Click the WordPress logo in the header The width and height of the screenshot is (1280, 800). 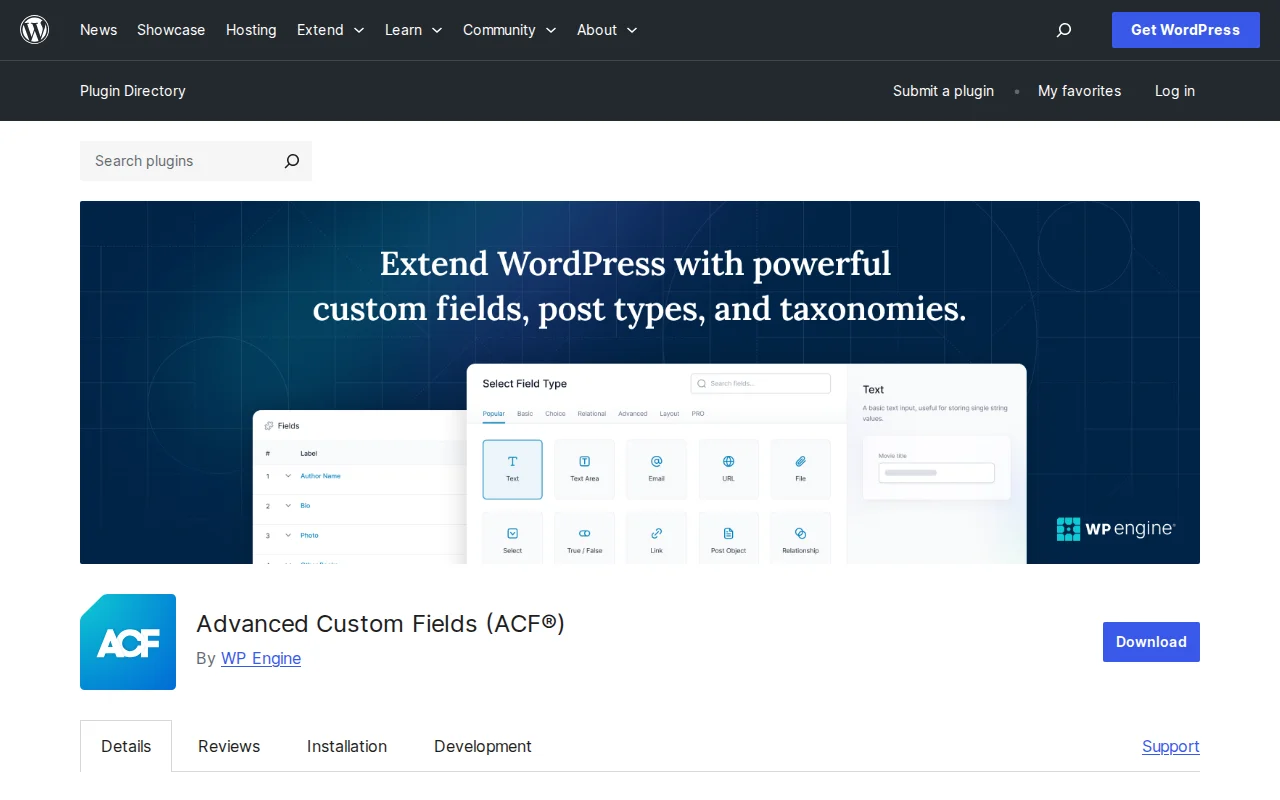coord(35,30)
